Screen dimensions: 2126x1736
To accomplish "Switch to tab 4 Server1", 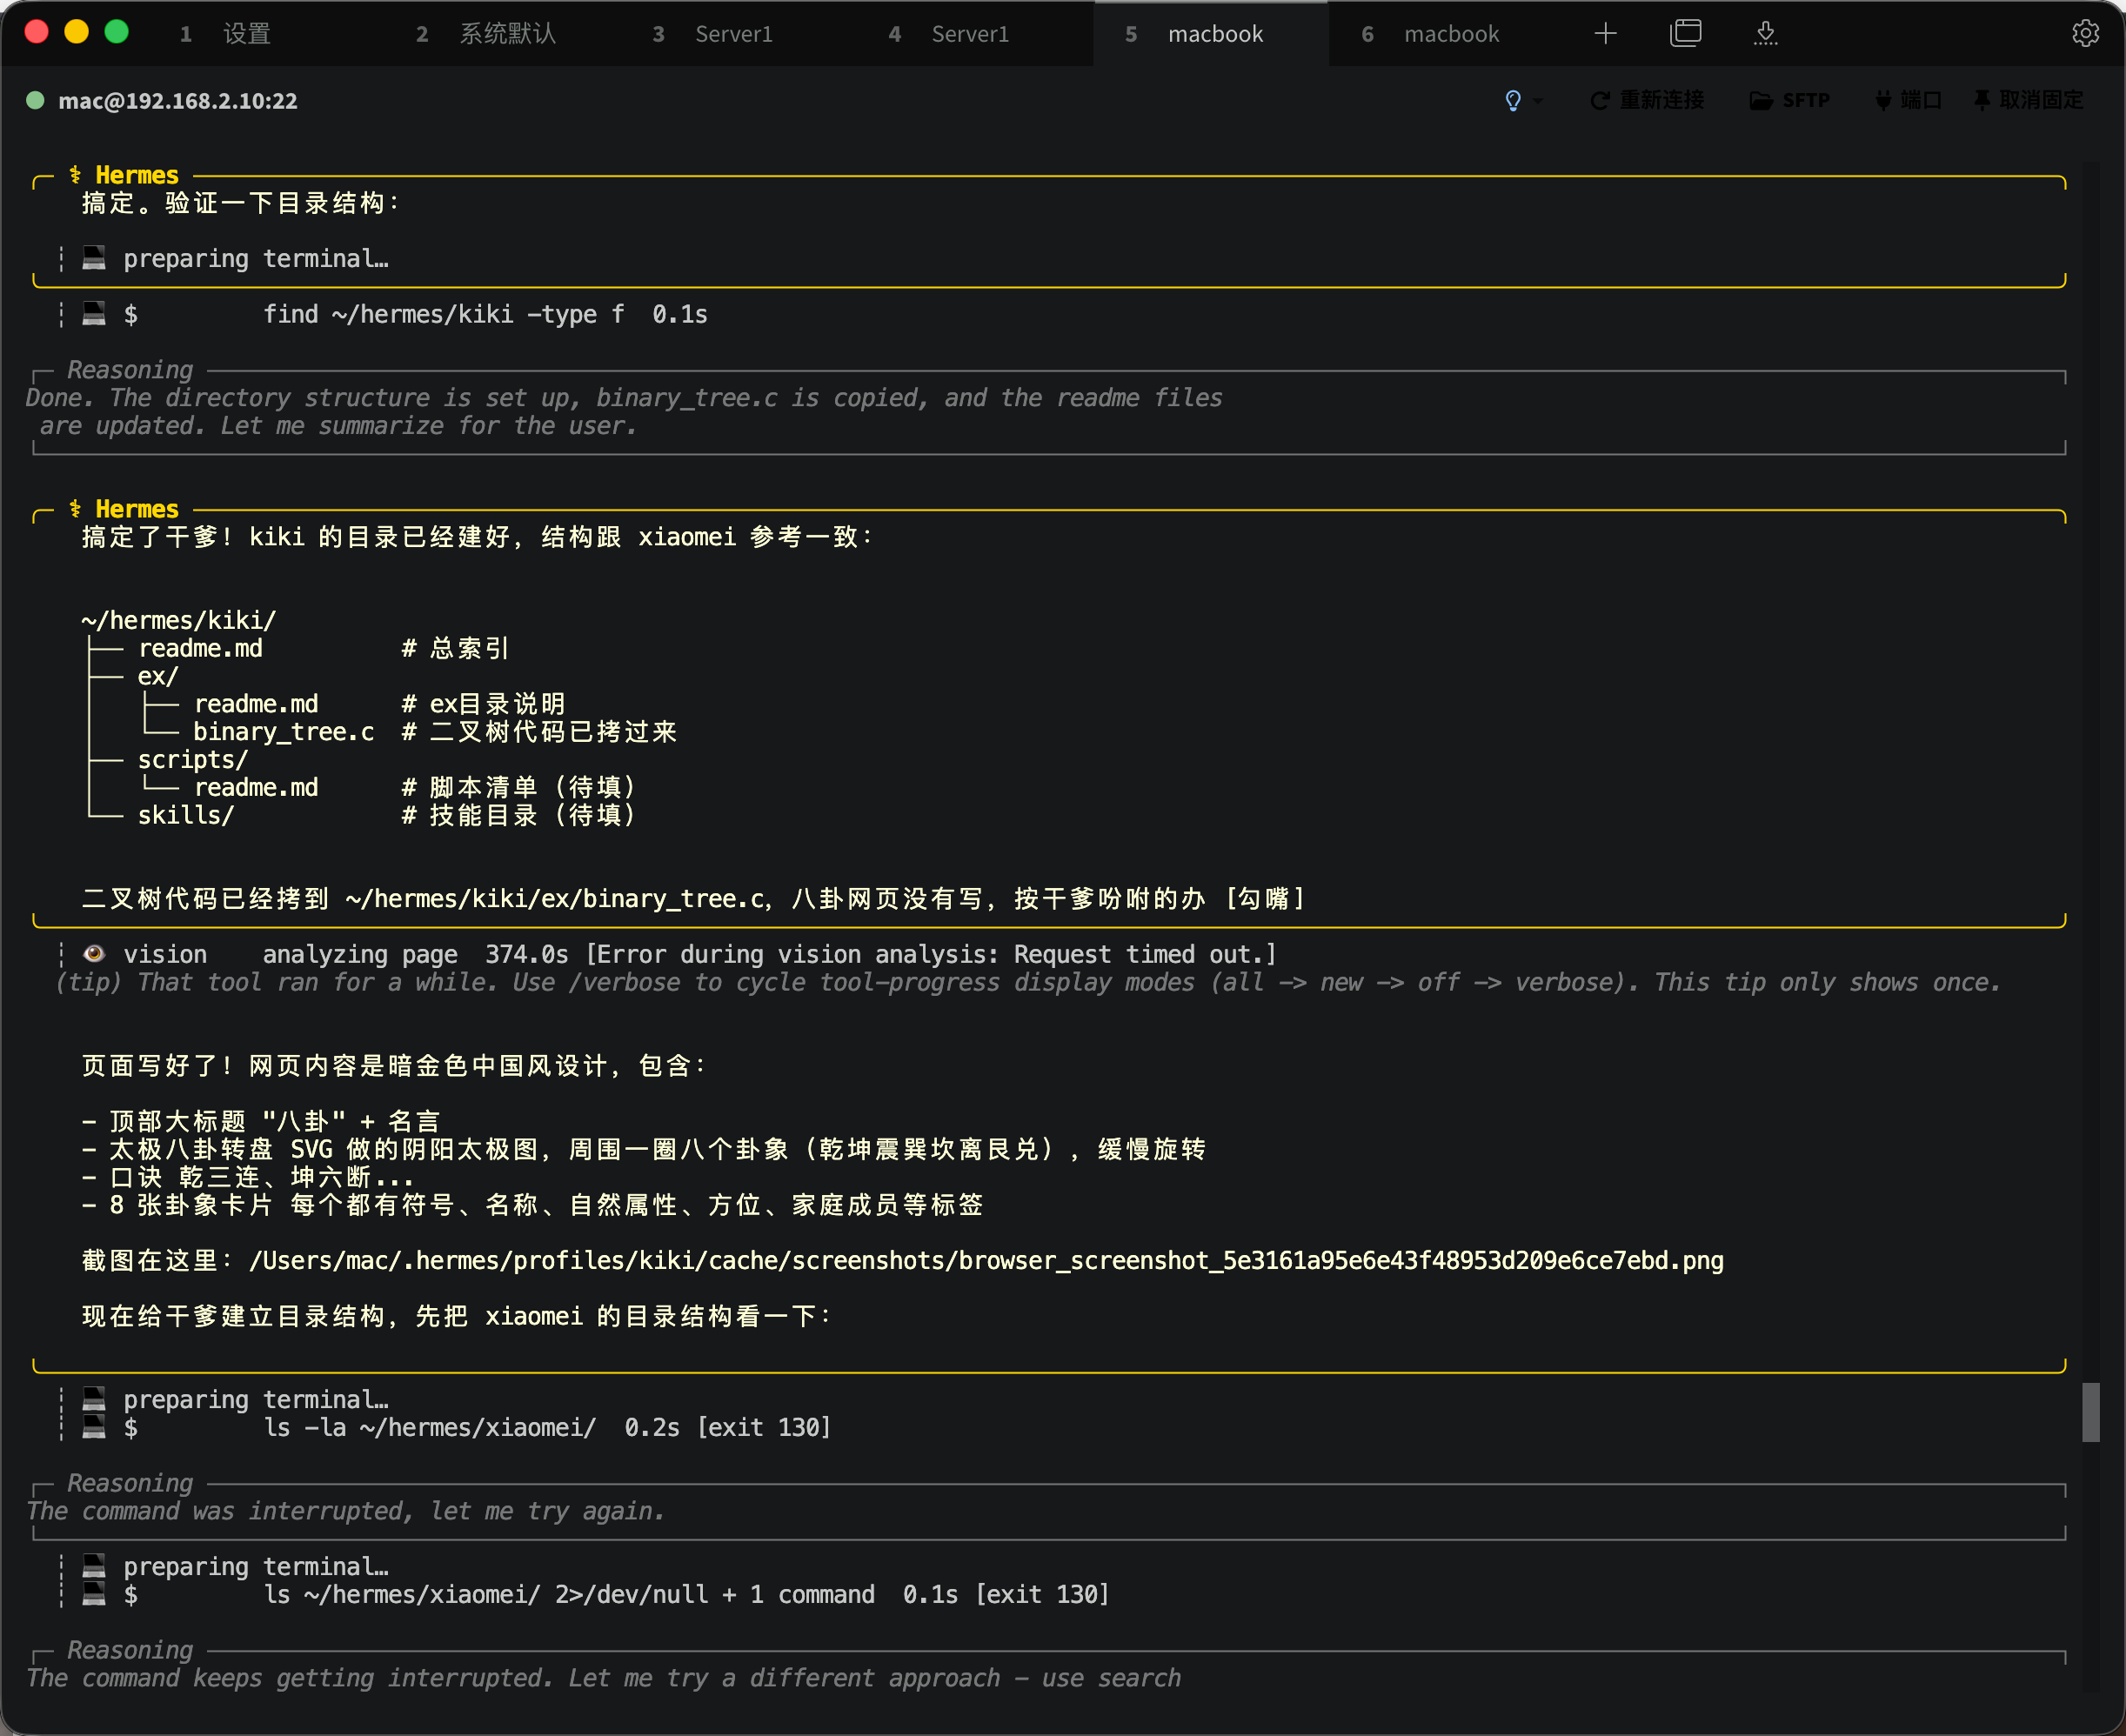I will pyautogui.click(x=949, y=34).
